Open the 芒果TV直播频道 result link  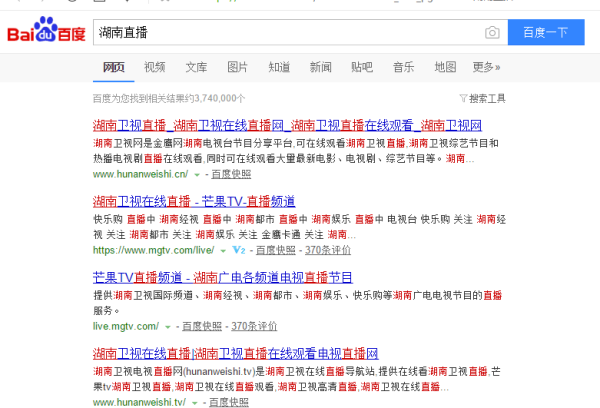tap(223, 277)
